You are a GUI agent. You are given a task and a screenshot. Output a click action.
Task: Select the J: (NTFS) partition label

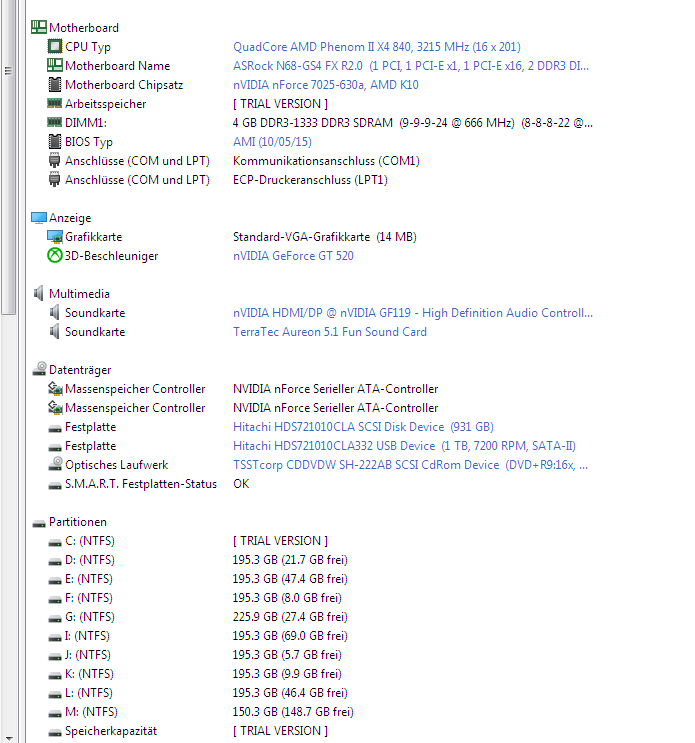tap(88, 654)
